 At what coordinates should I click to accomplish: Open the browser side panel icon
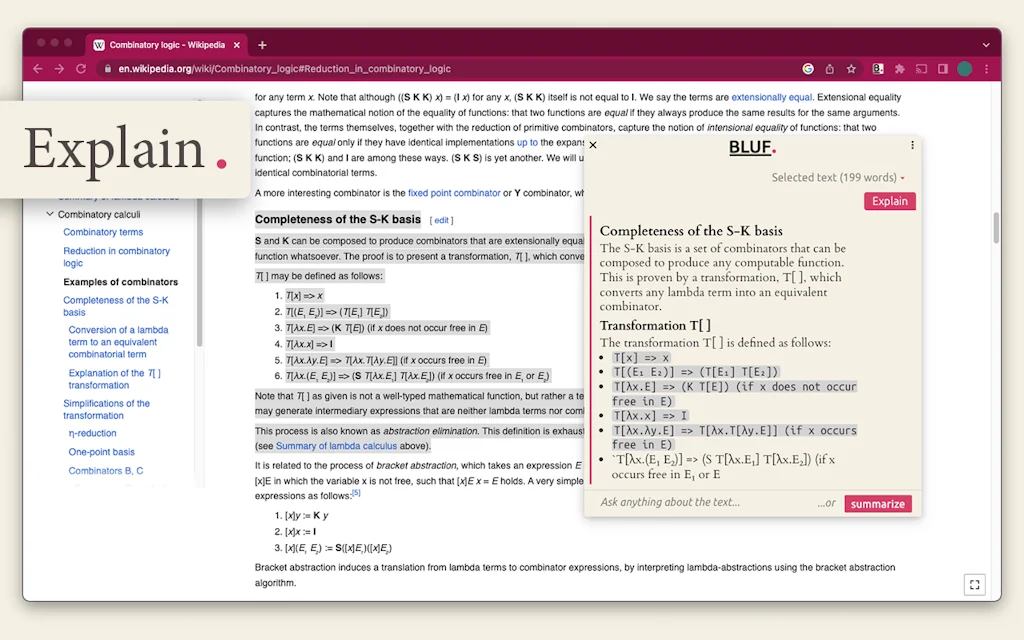coord(944,69)
